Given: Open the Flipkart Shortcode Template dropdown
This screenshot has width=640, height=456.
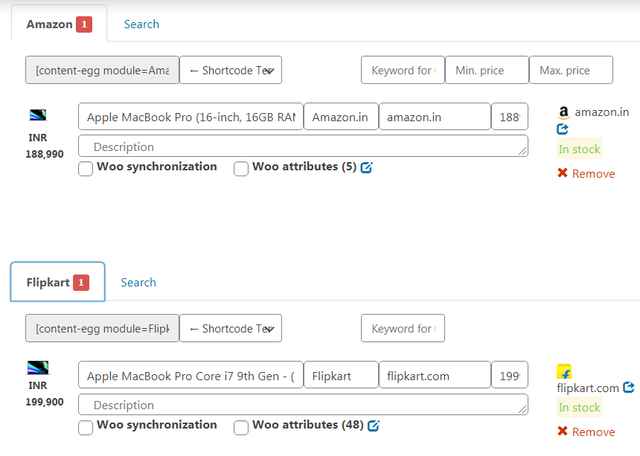Looking at the screenshot, I should (x=231, y=328).
